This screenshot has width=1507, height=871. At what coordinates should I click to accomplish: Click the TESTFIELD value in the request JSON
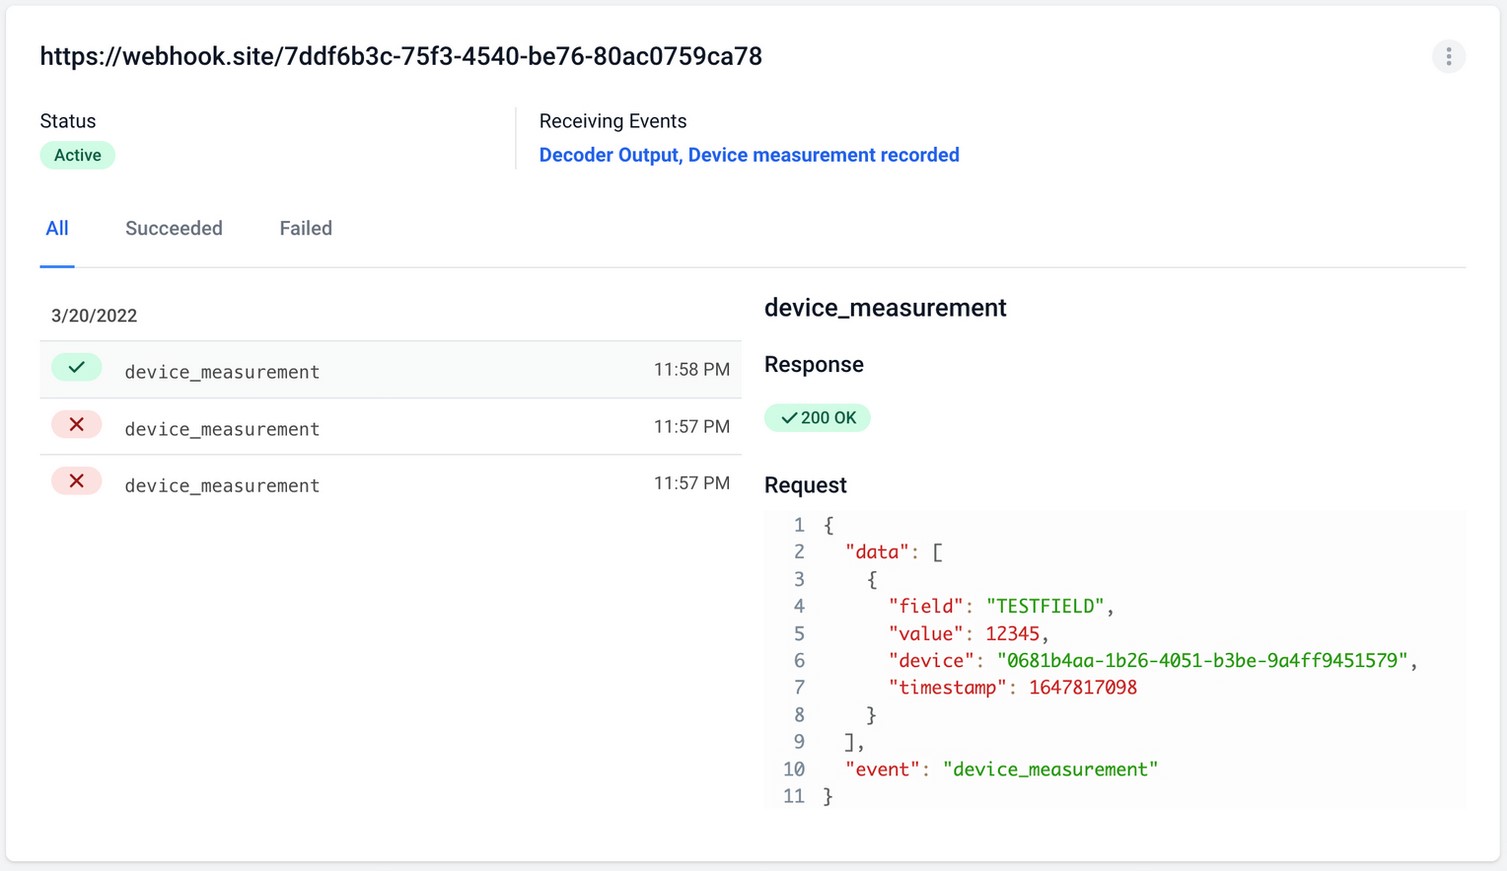point(1045,606)
